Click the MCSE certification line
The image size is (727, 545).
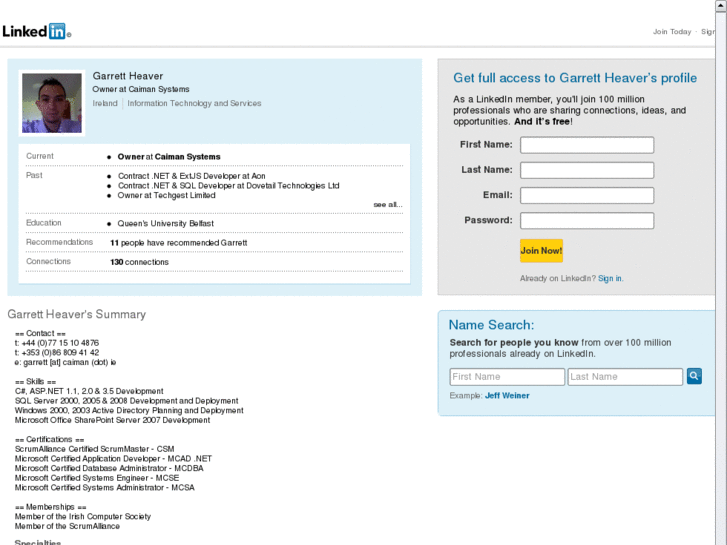97,478
